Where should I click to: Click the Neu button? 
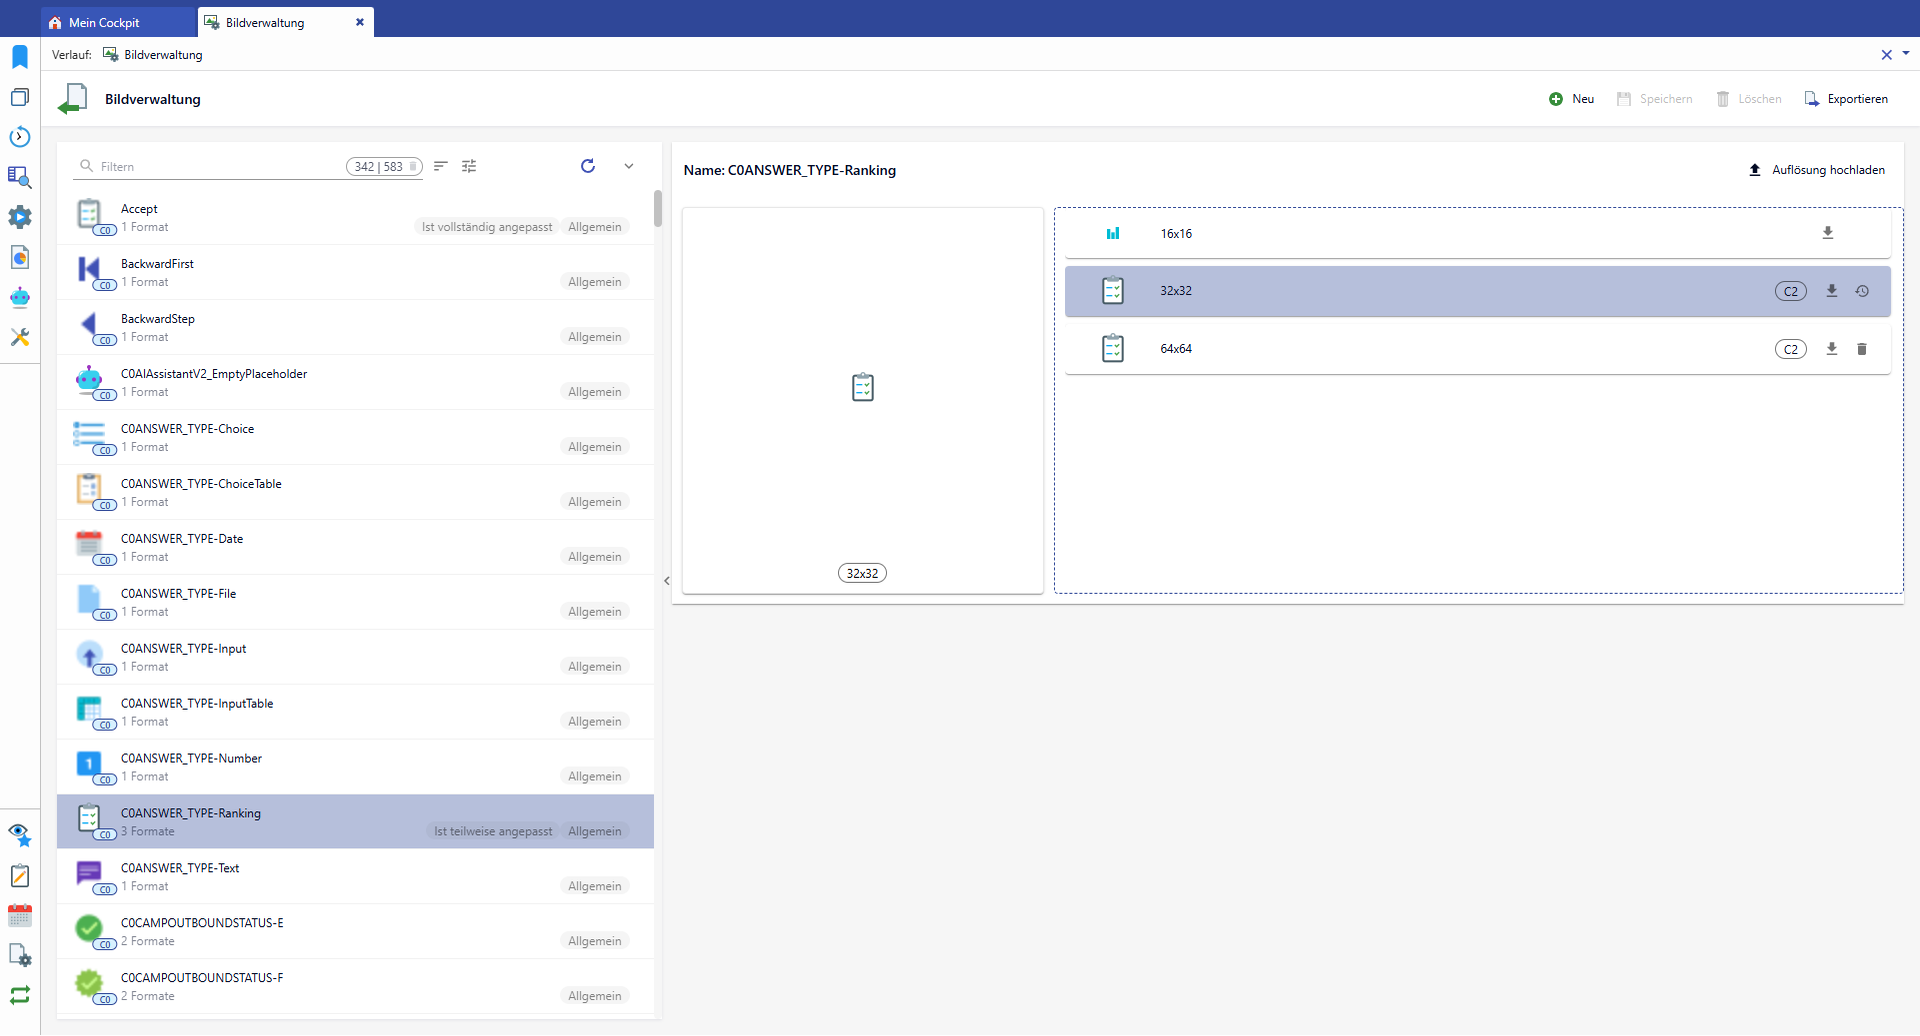click(x=1572, y=99)
